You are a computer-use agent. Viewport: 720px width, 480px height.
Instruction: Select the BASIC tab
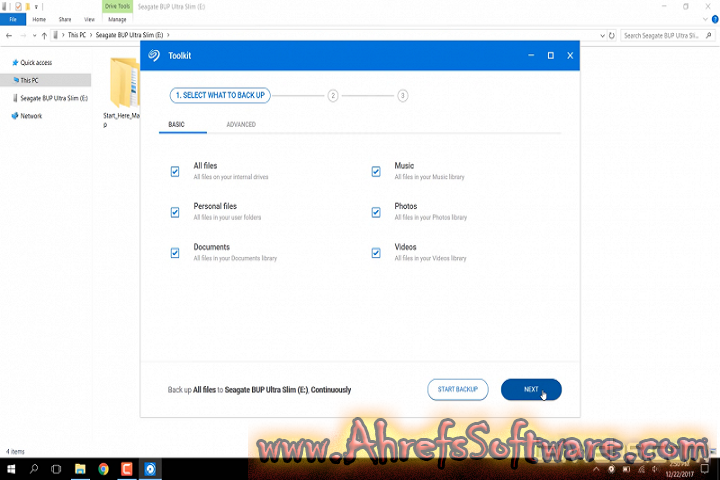[x=177, y=124]
